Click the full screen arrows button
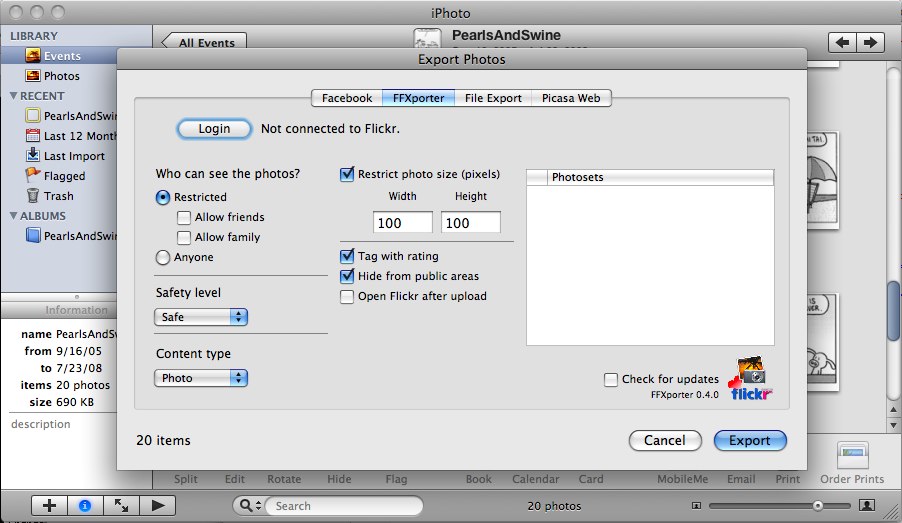 [121, 506]
